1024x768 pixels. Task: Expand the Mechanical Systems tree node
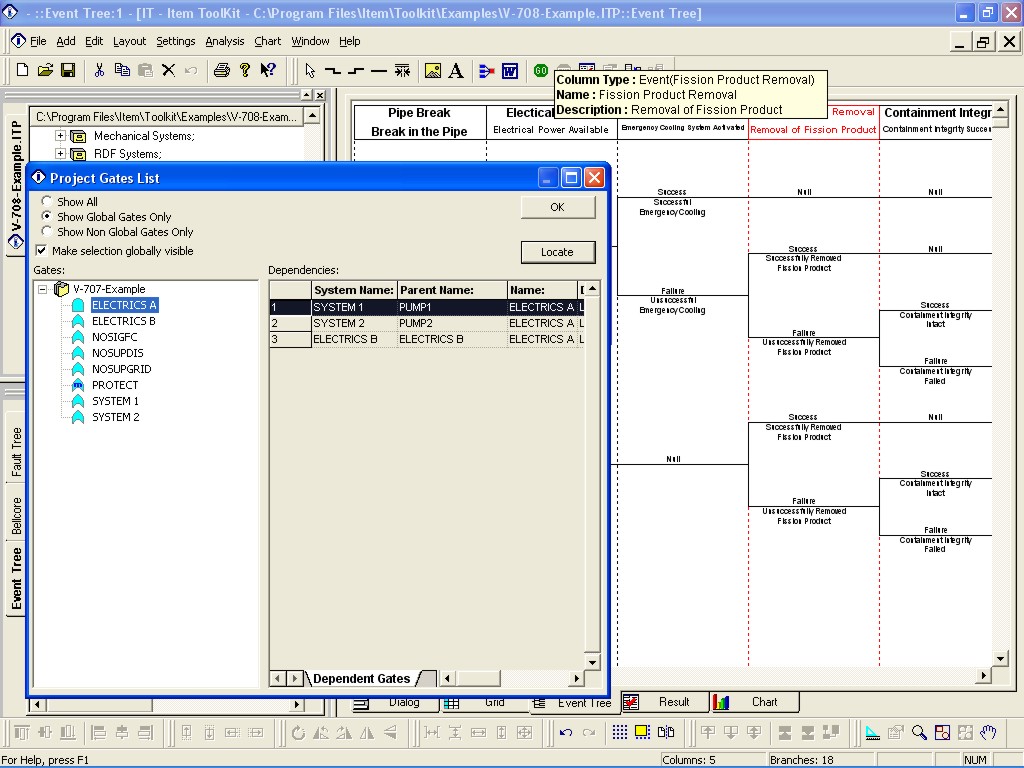point(60,136)
